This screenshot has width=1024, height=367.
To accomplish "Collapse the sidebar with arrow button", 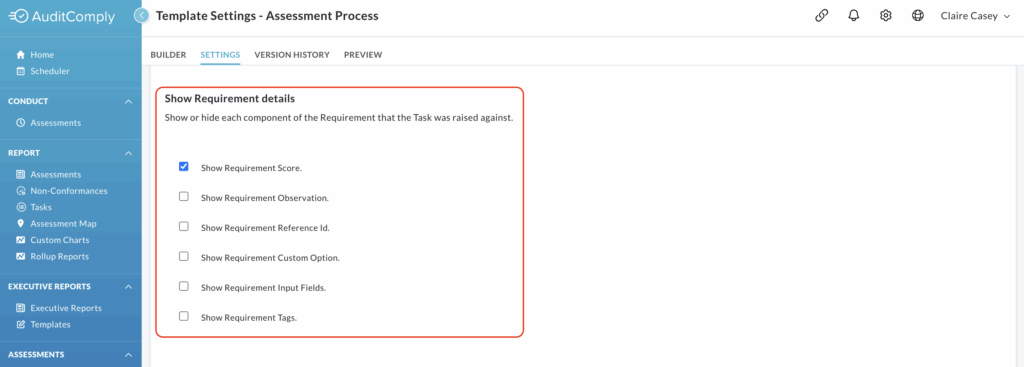I will 142,16.
